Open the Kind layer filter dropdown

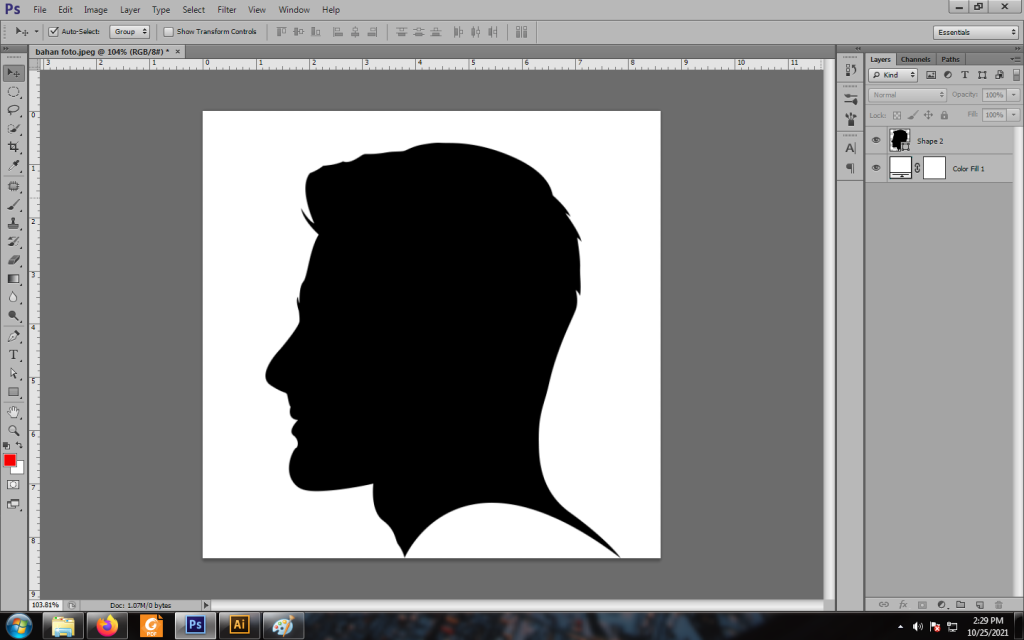tap(893, 75)
